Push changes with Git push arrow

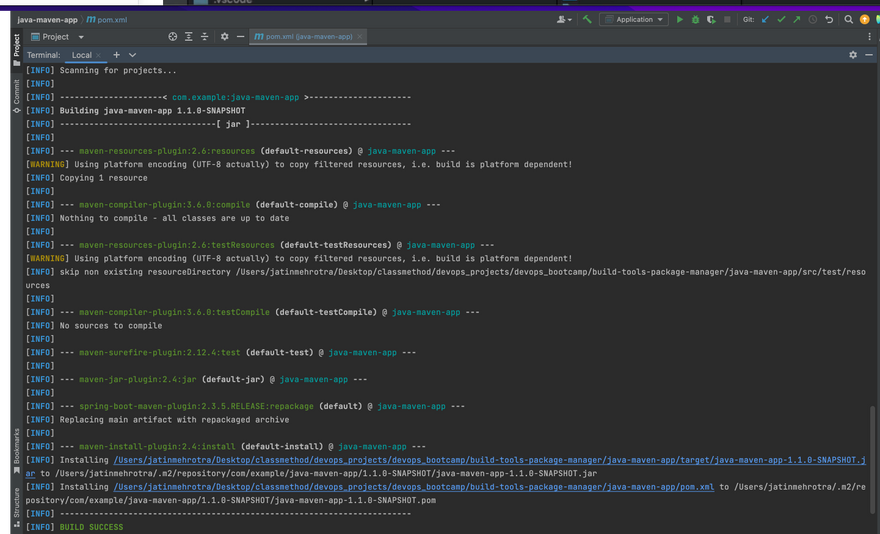coord(796,19)
